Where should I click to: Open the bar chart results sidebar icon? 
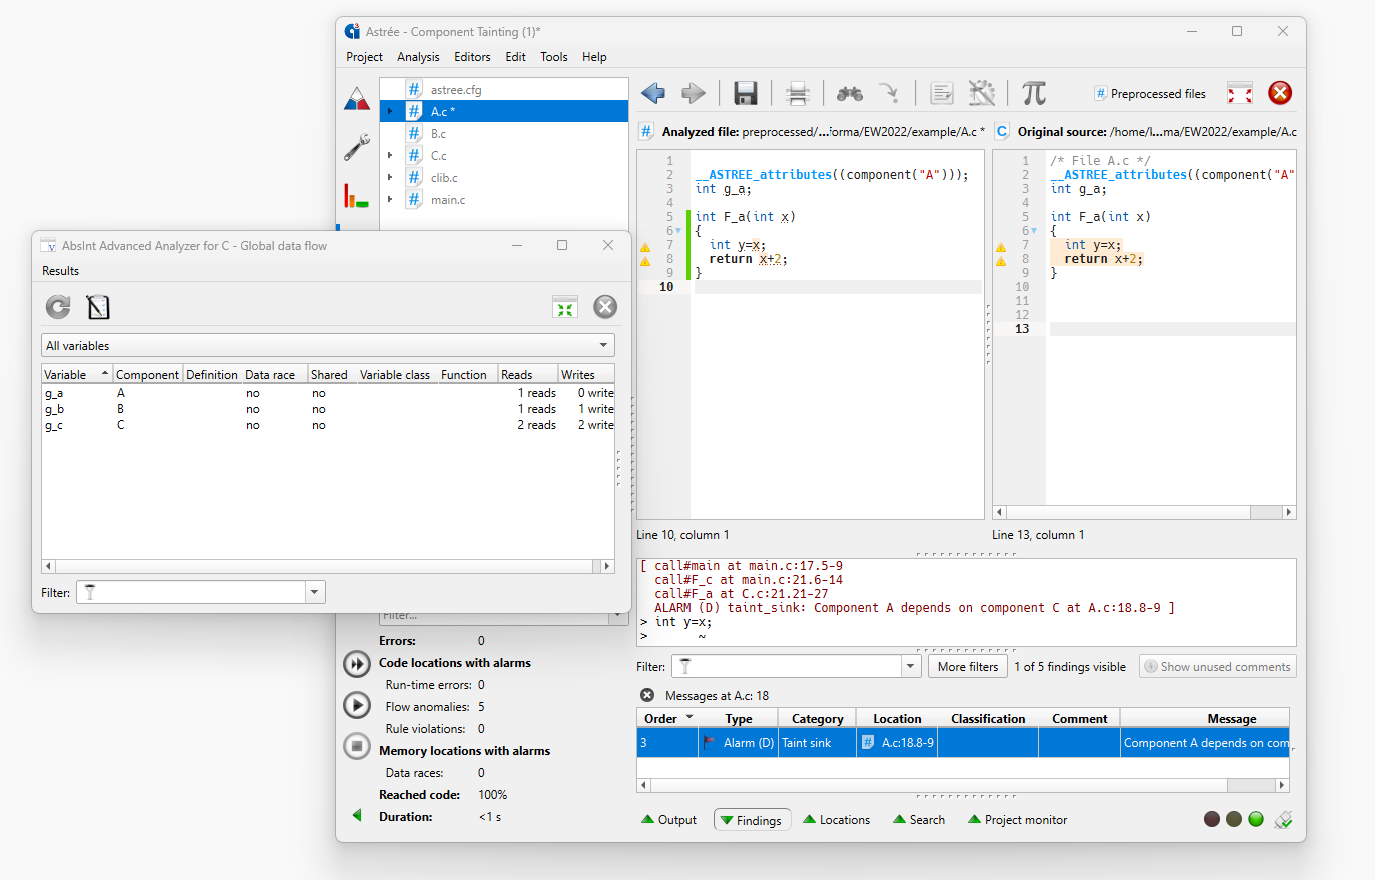356,195
